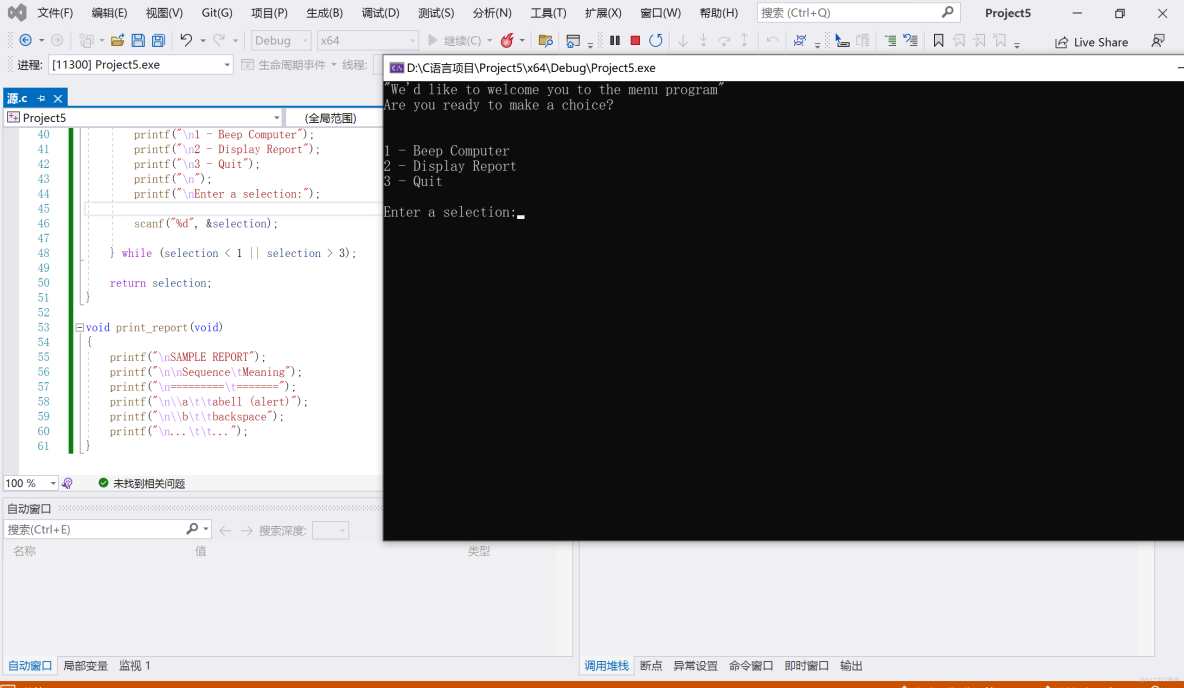Image resolution: width=1184 pixels, height=688 pixels.
Task: Switch to the 调用堆栈 tab
Action: (606, 665)
